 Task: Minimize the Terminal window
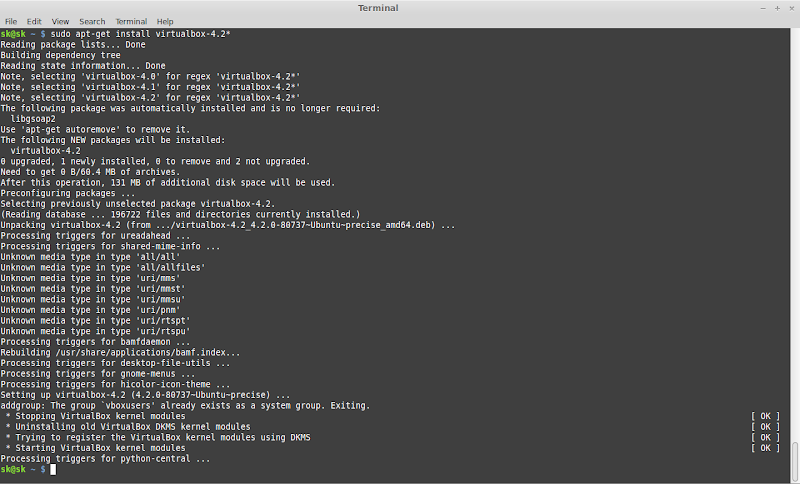coord(763,8)
